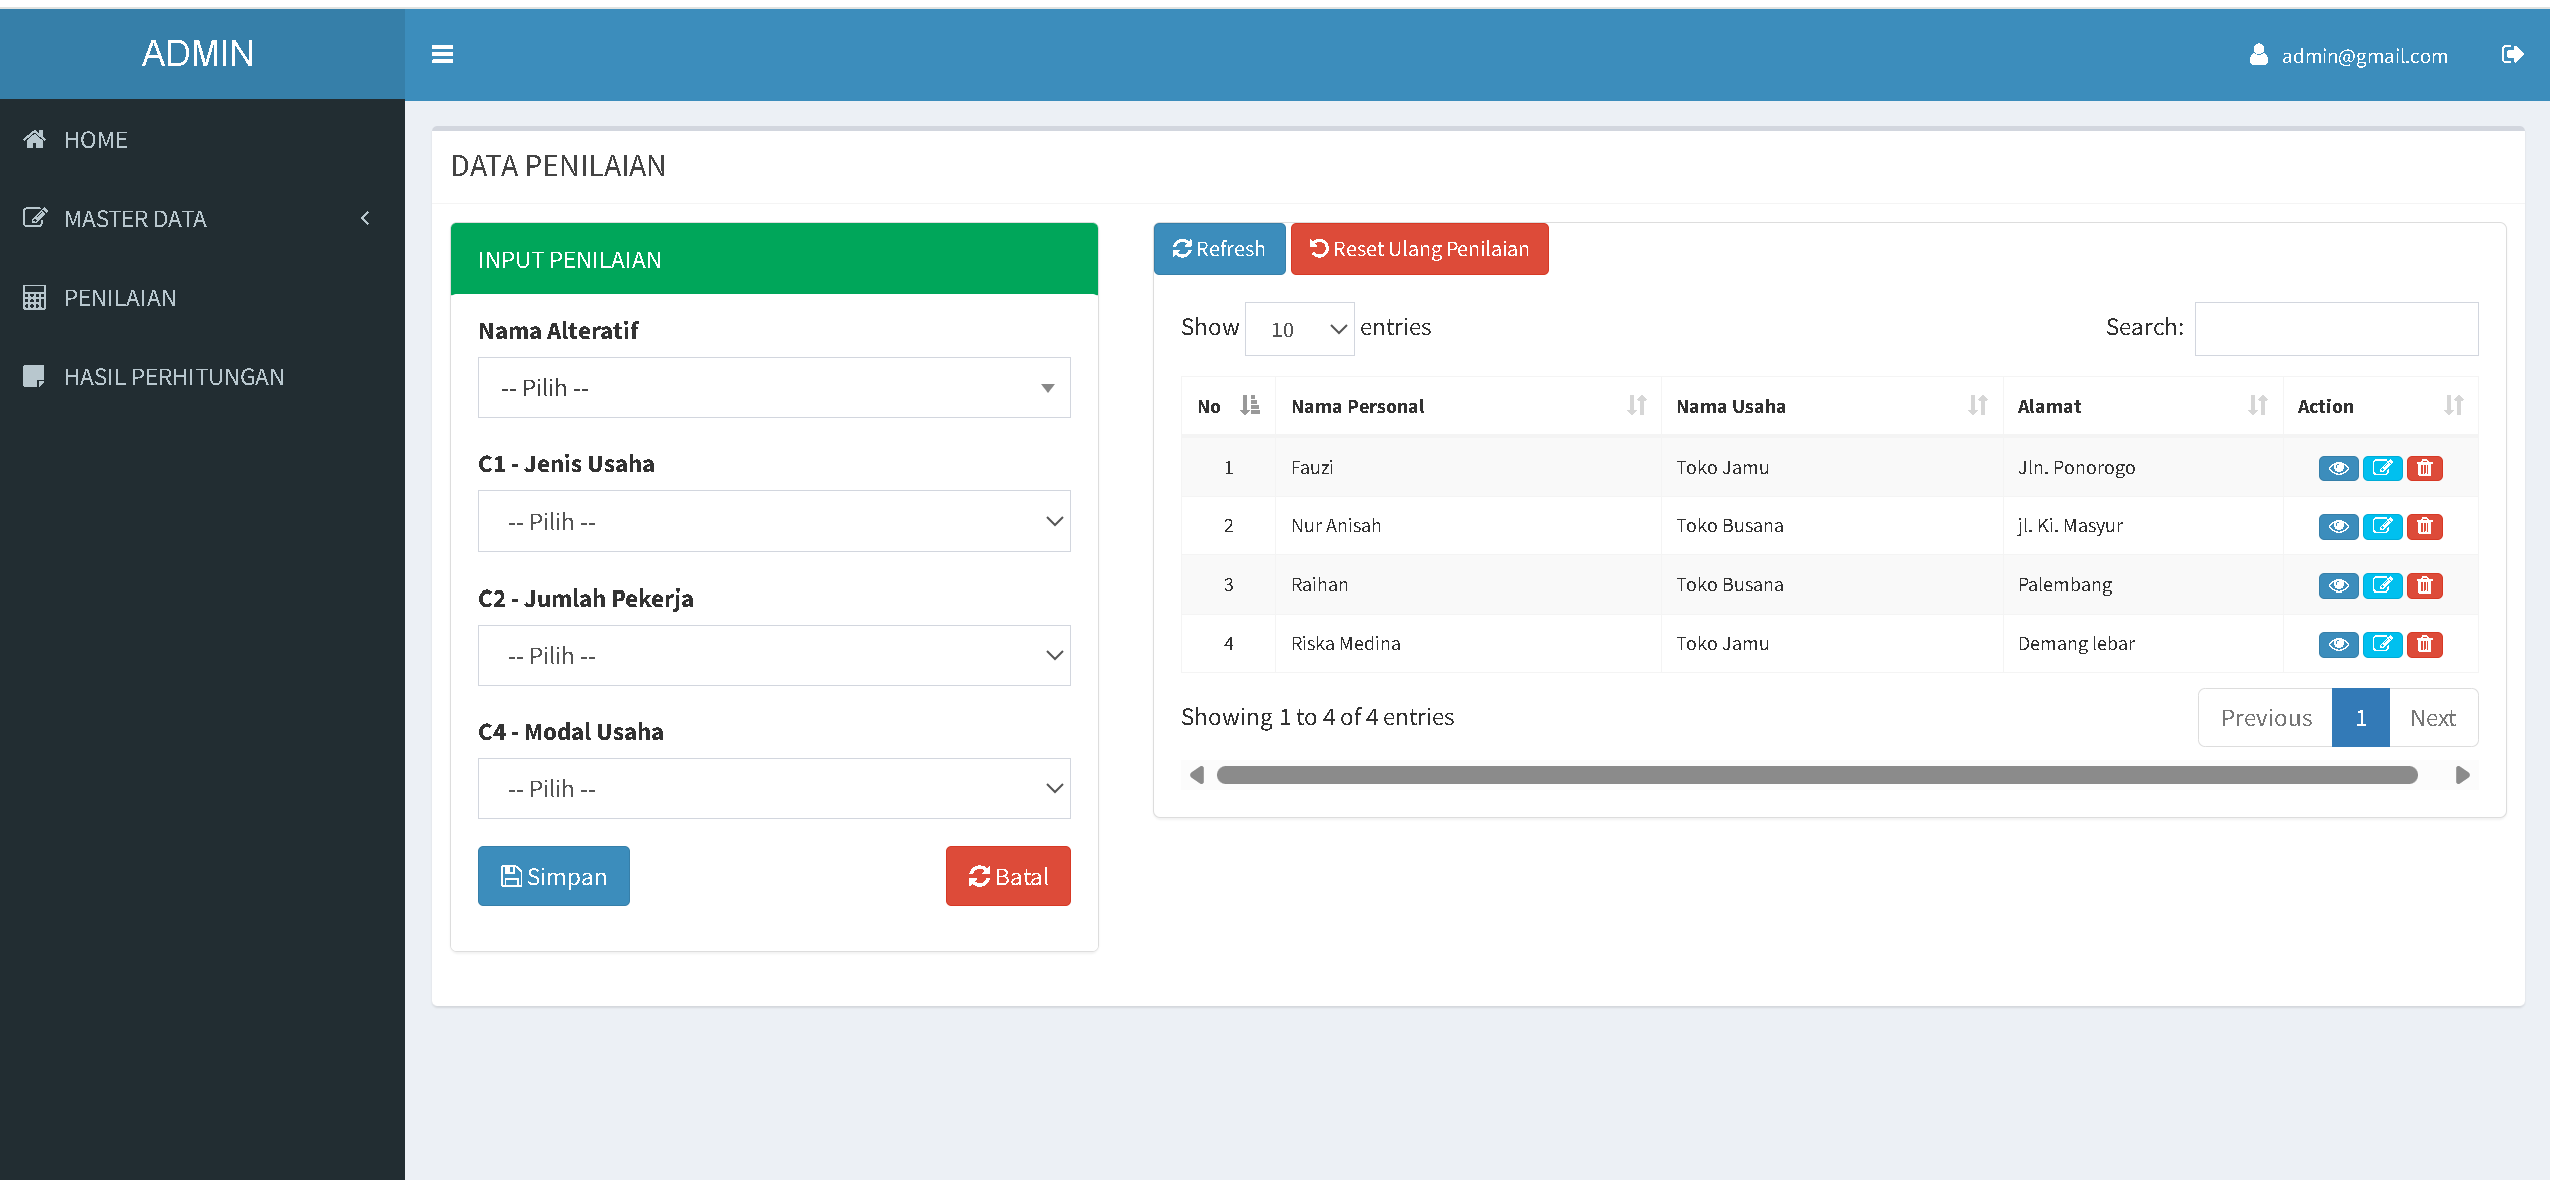Sort table by No column icon
Screen dimensions: 2550x1180
pyautogui.click(x=1249, y=405)
